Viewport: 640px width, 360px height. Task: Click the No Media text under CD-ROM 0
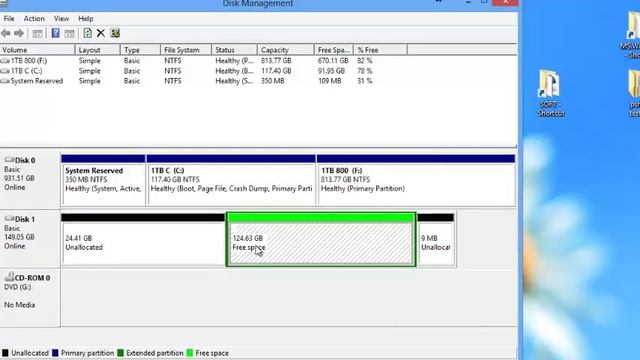pyautogui.click(x=19, y=305)
